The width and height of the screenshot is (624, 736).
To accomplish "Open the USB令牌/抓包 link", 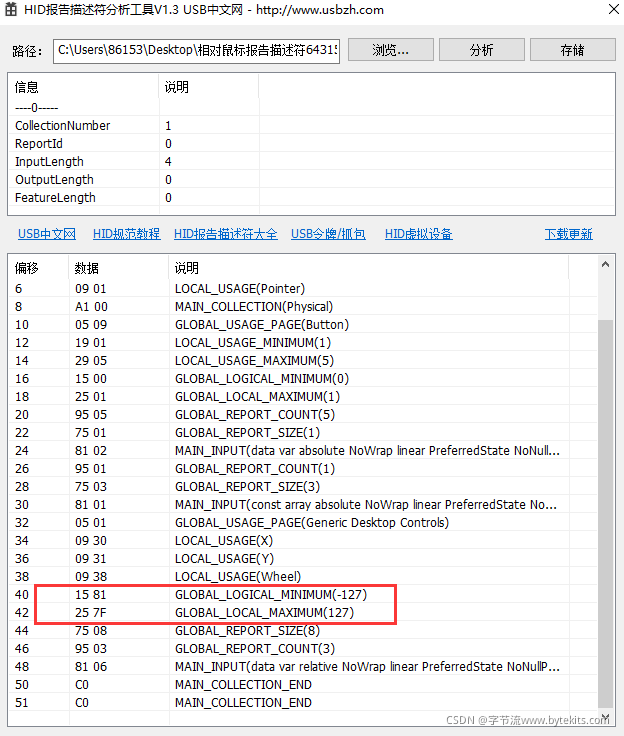I will (328, 234).
